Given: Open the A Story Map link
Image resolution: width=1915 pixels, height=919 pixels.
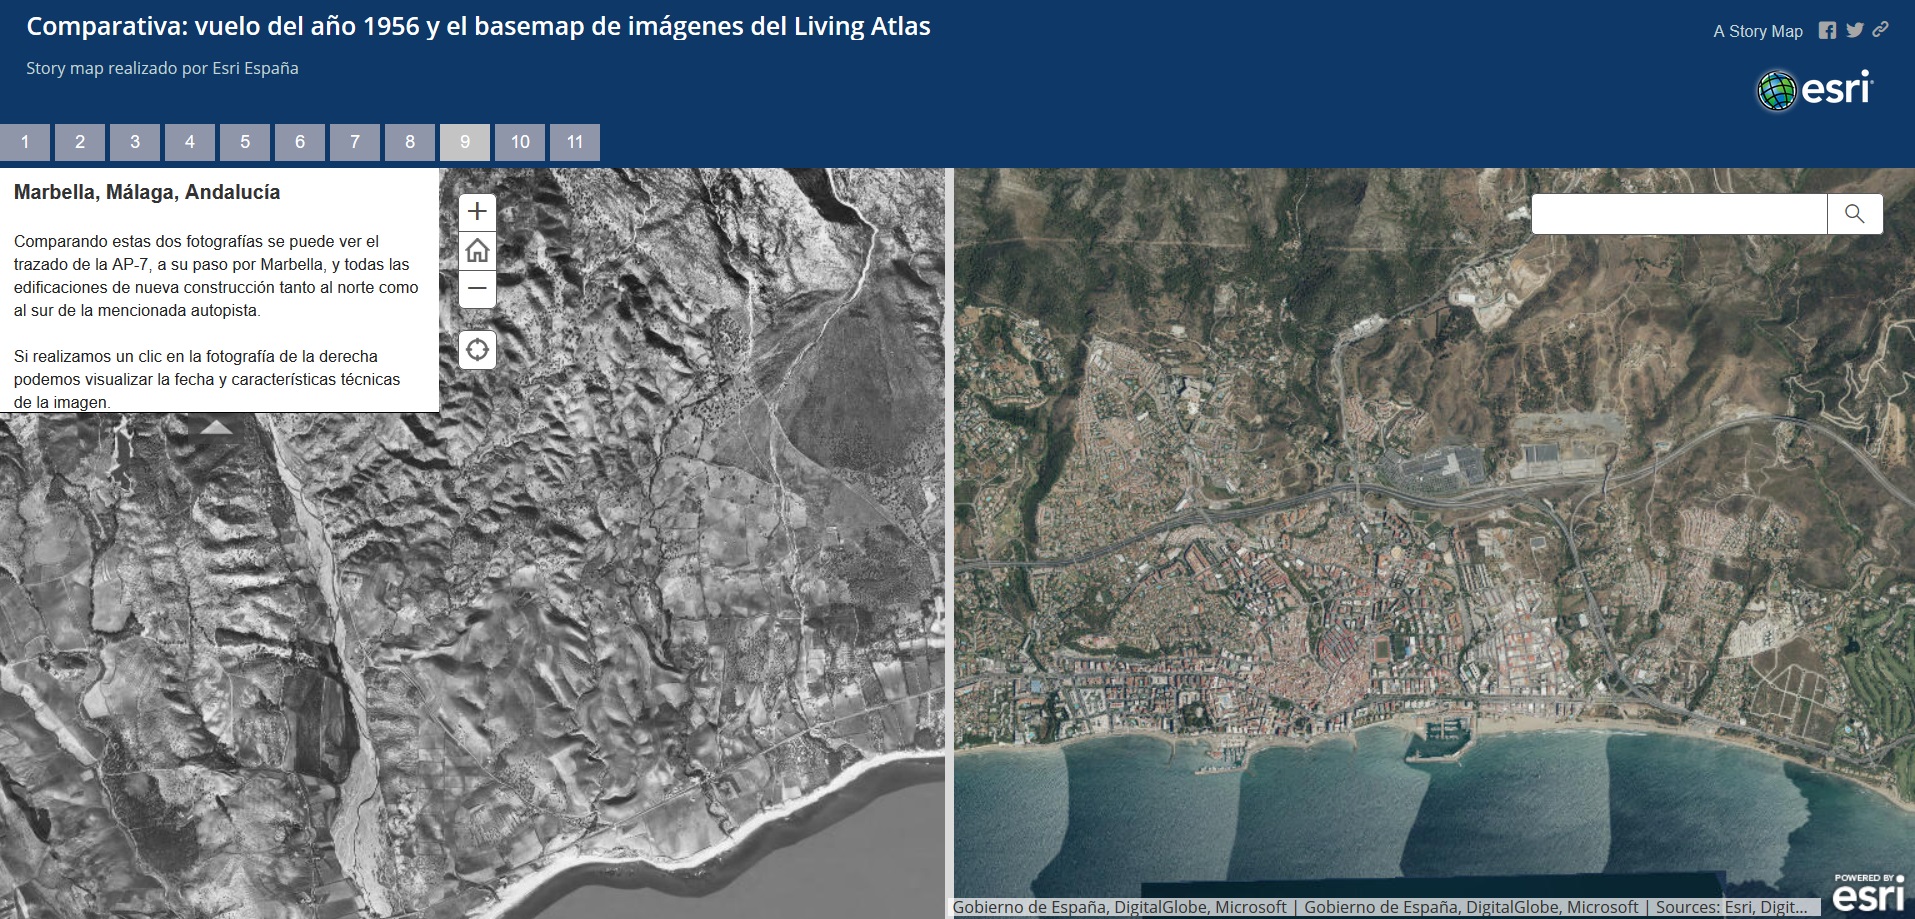Looking at the screenshot, I should (x=1758, y=31).
